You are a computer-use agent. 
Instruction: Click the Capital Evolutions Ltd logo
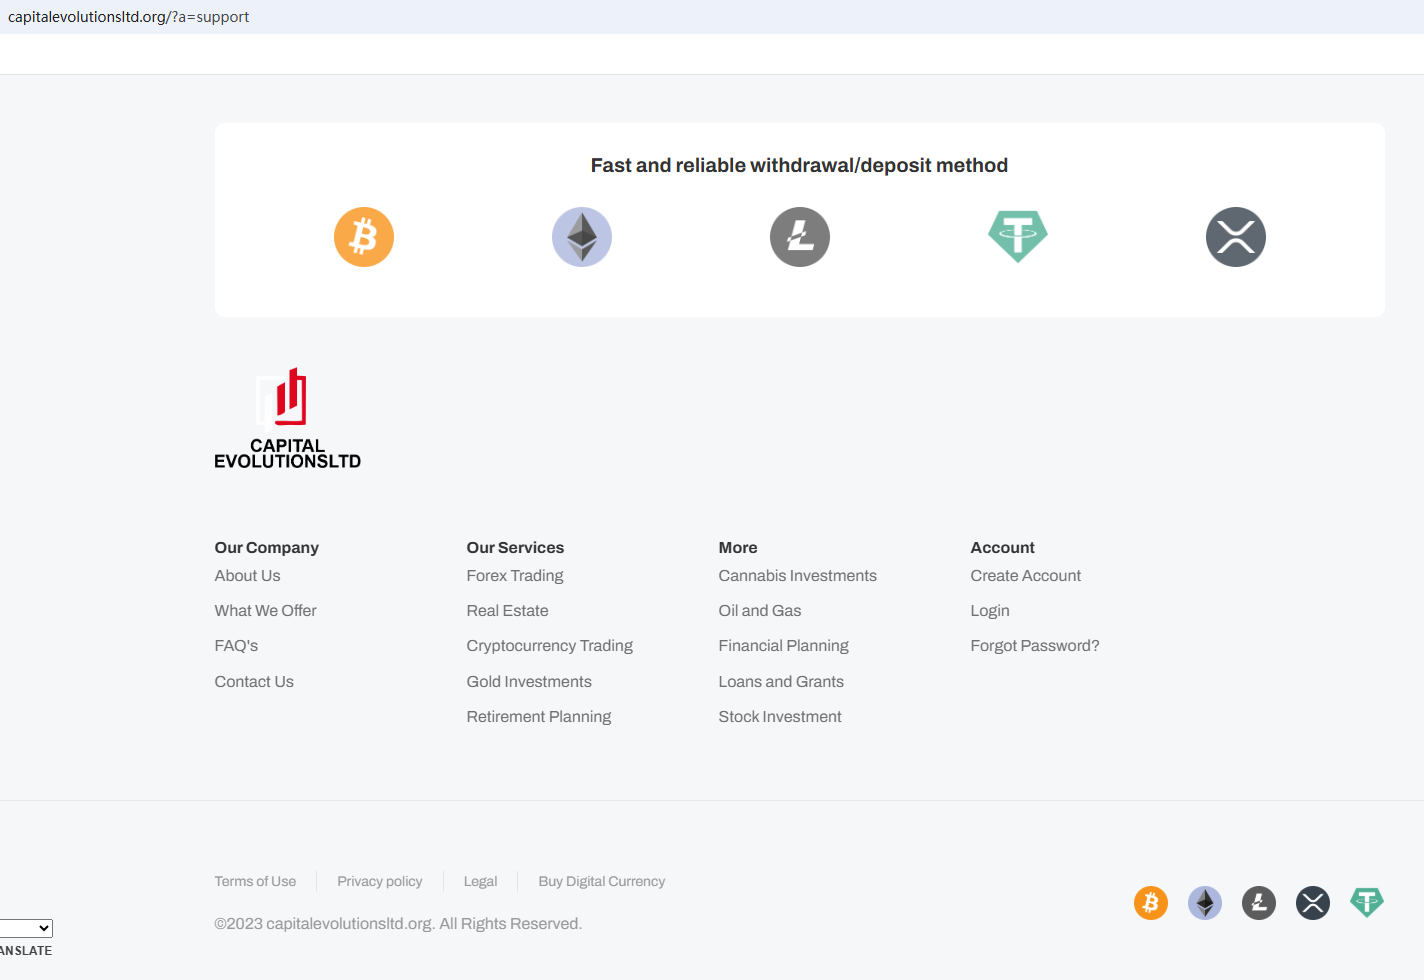click(288, 418)
